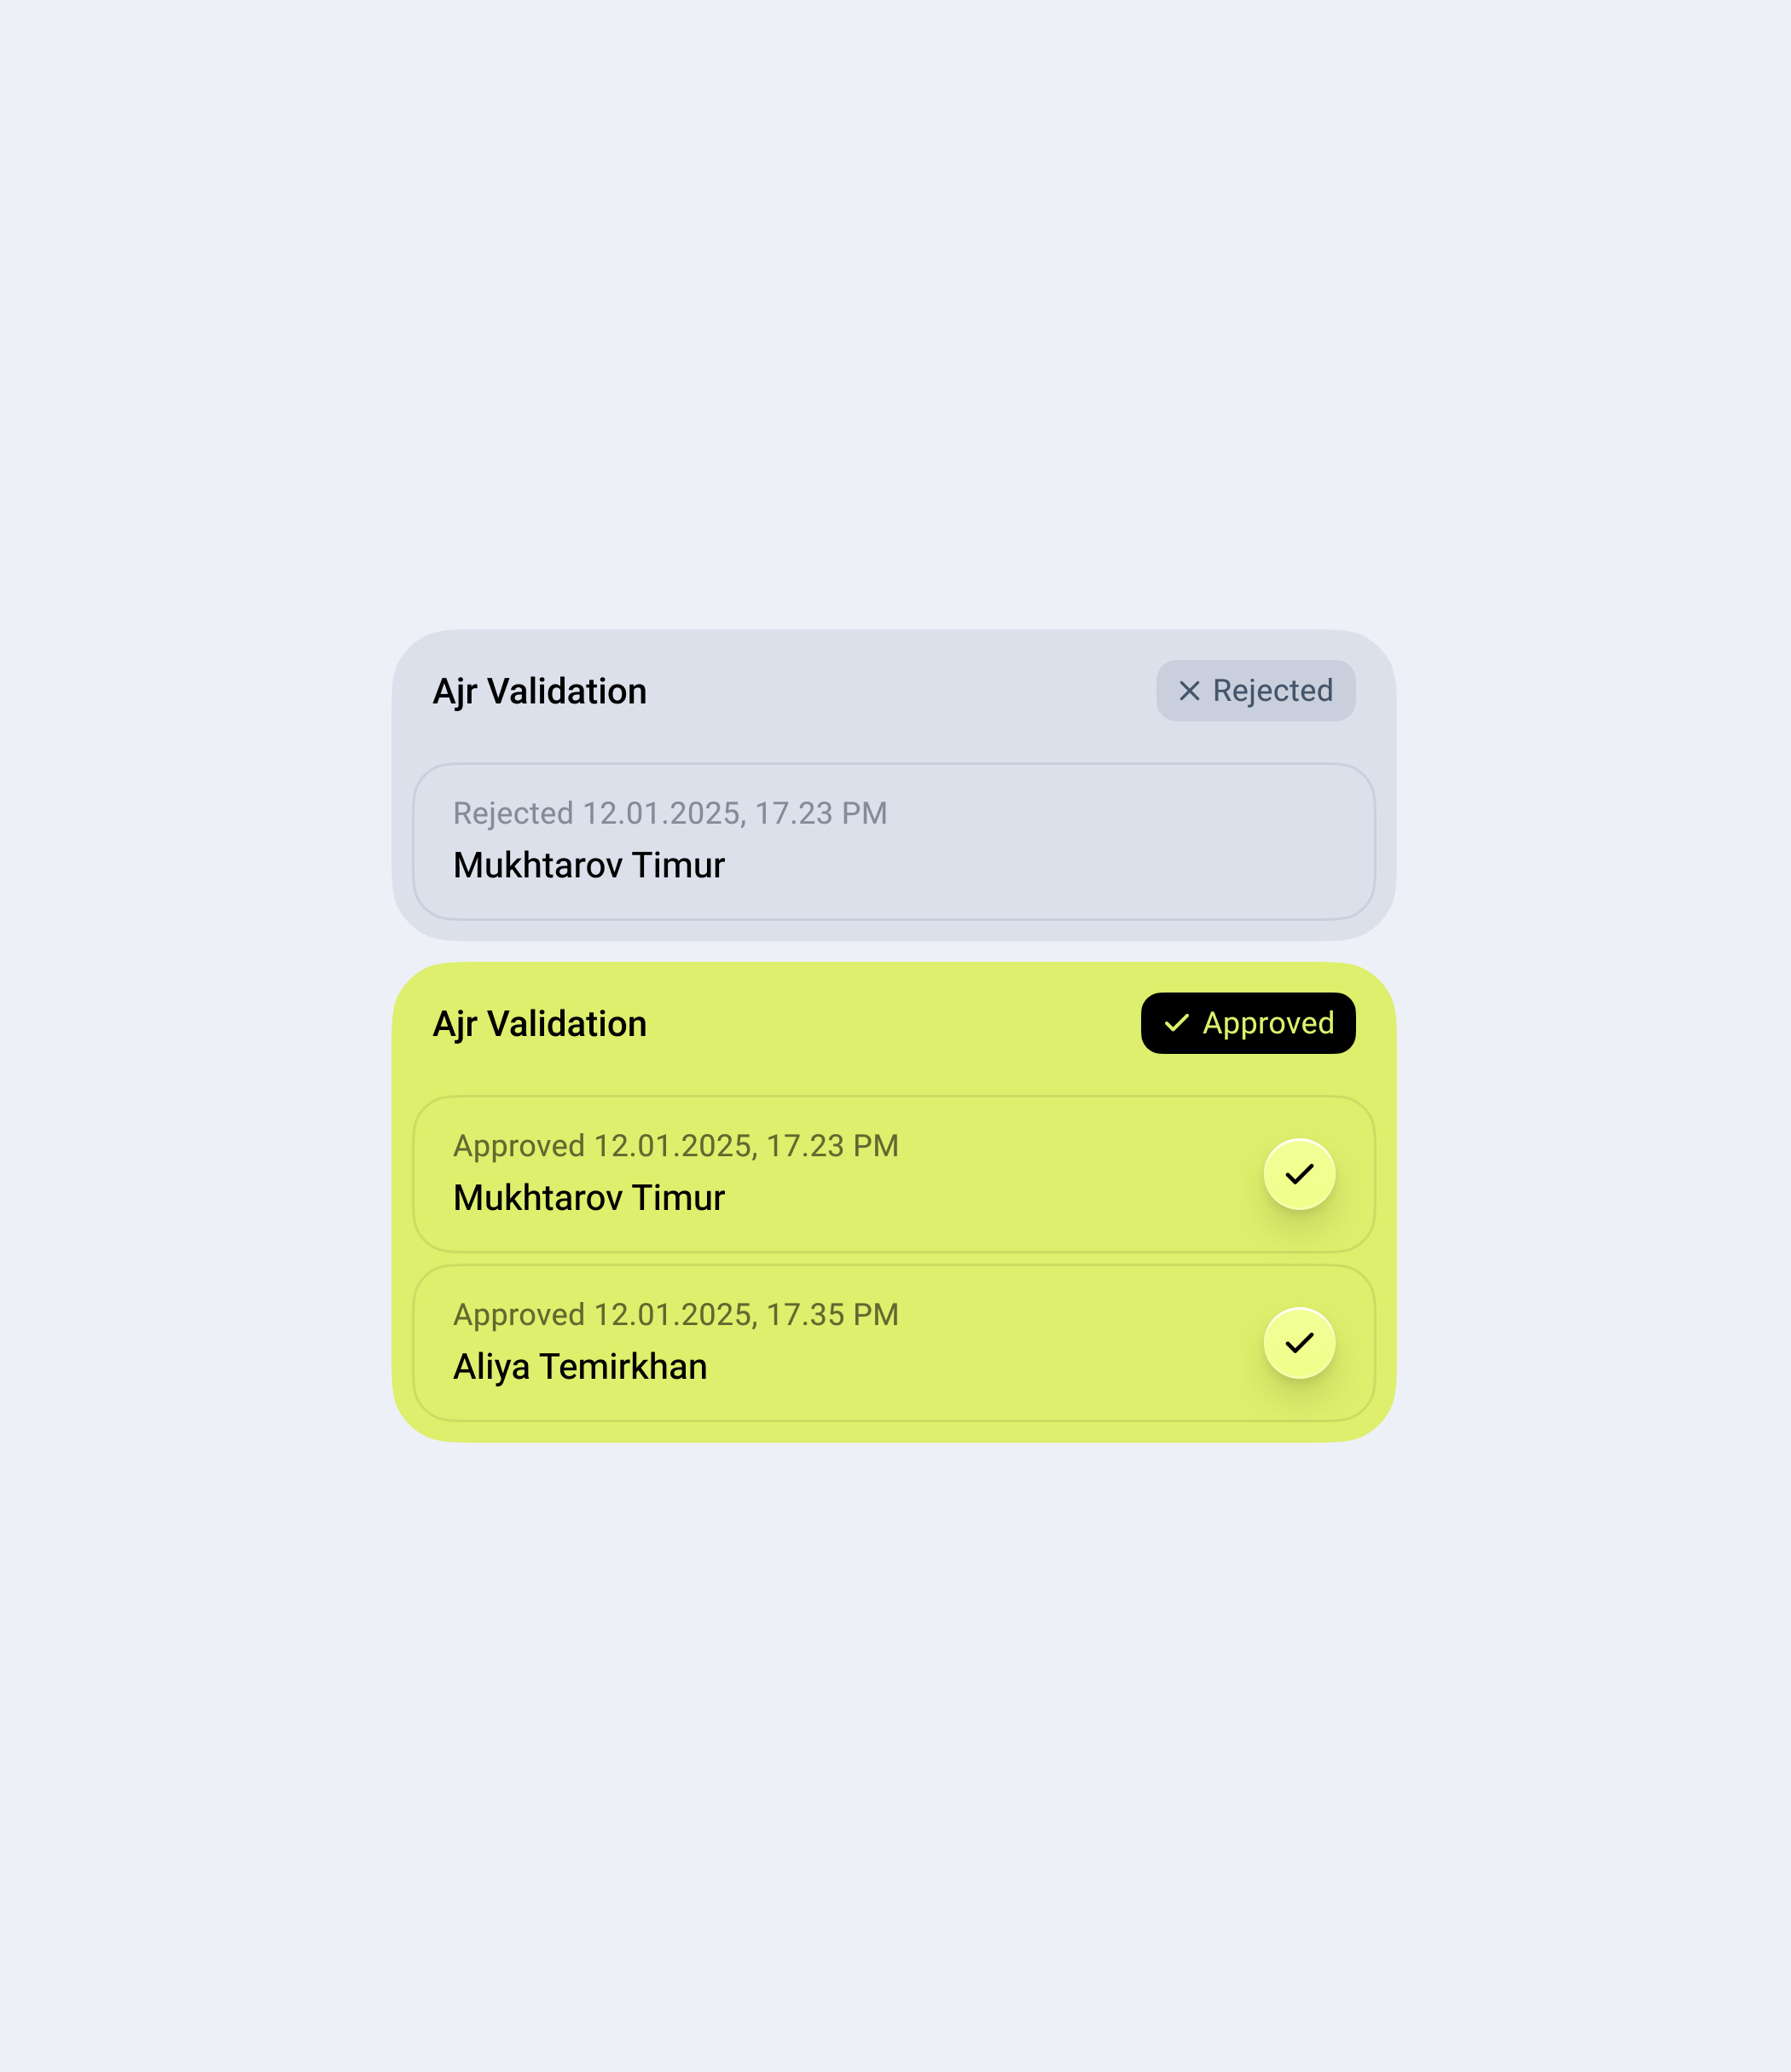
Task: Open Mukhtarov Timur name in the approved card
Action: [589, 1198]
